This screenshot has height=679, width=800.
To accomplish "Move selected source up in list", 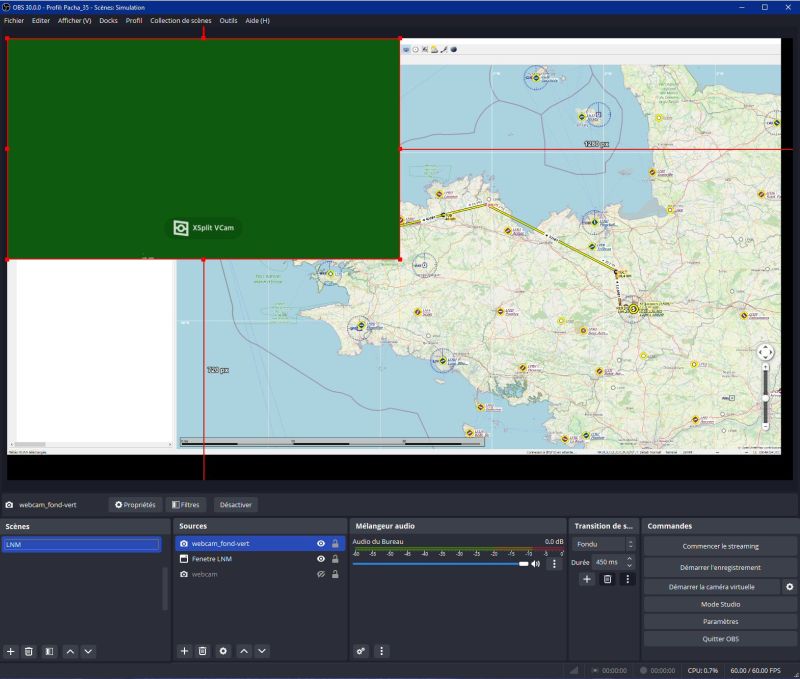I will click(244, 651).
